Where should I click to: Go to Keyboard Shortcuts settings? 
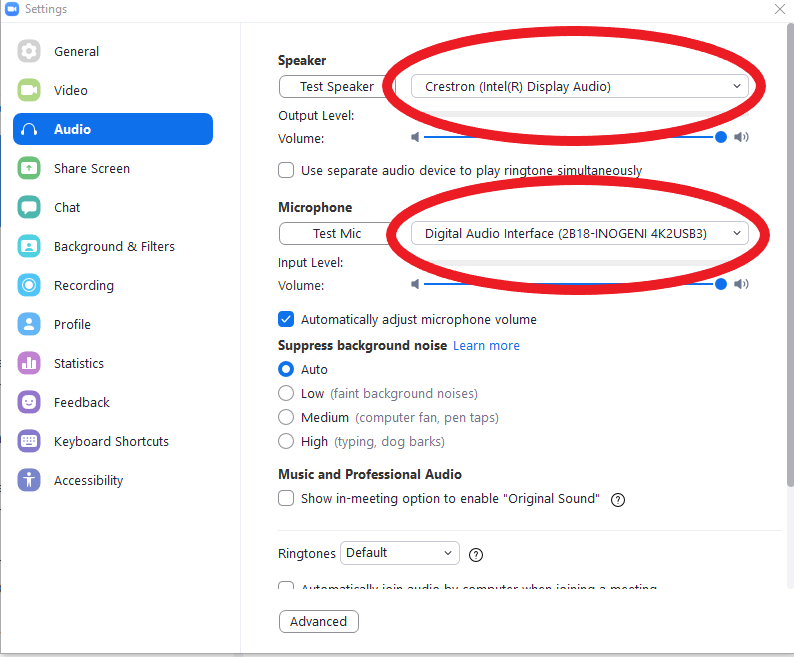point(111,441)
